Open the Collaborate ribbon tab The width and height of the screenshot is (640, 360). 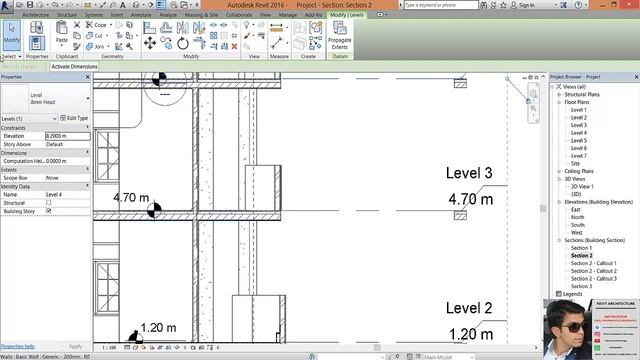click(239, 15)
